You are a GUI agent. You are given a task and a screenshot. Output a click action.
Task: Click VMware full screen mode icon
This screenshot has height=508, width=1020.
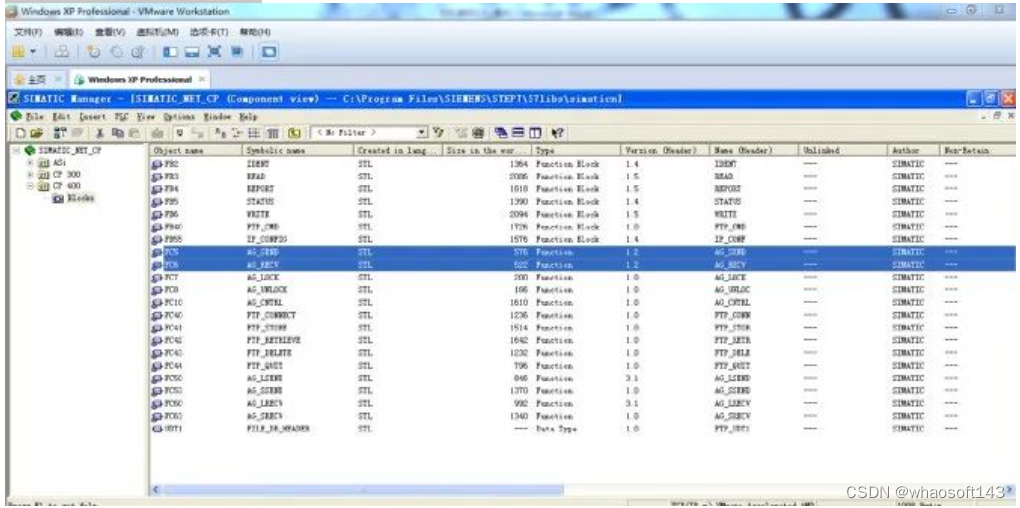click(x=213, y=52)
